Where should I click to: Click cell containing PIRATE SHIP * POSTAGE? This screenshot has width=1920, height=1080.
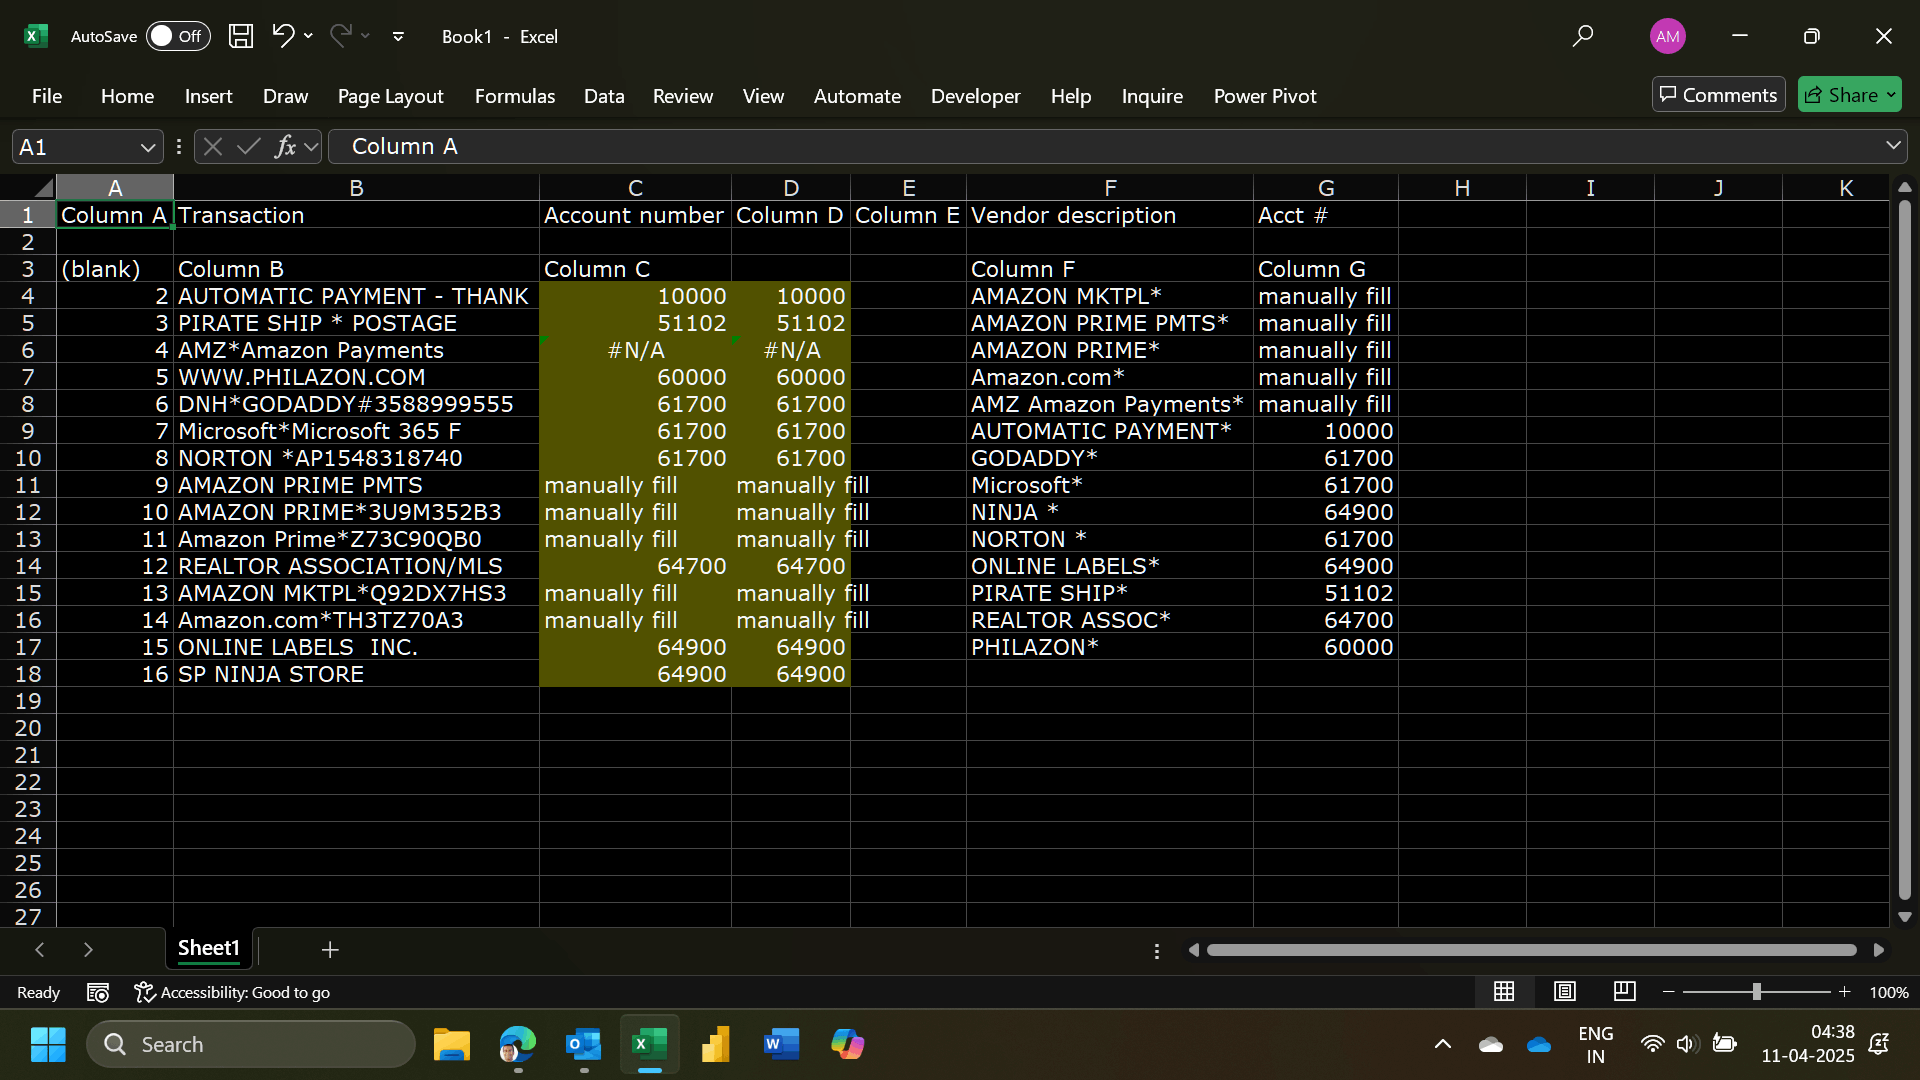tap(356, 323)
